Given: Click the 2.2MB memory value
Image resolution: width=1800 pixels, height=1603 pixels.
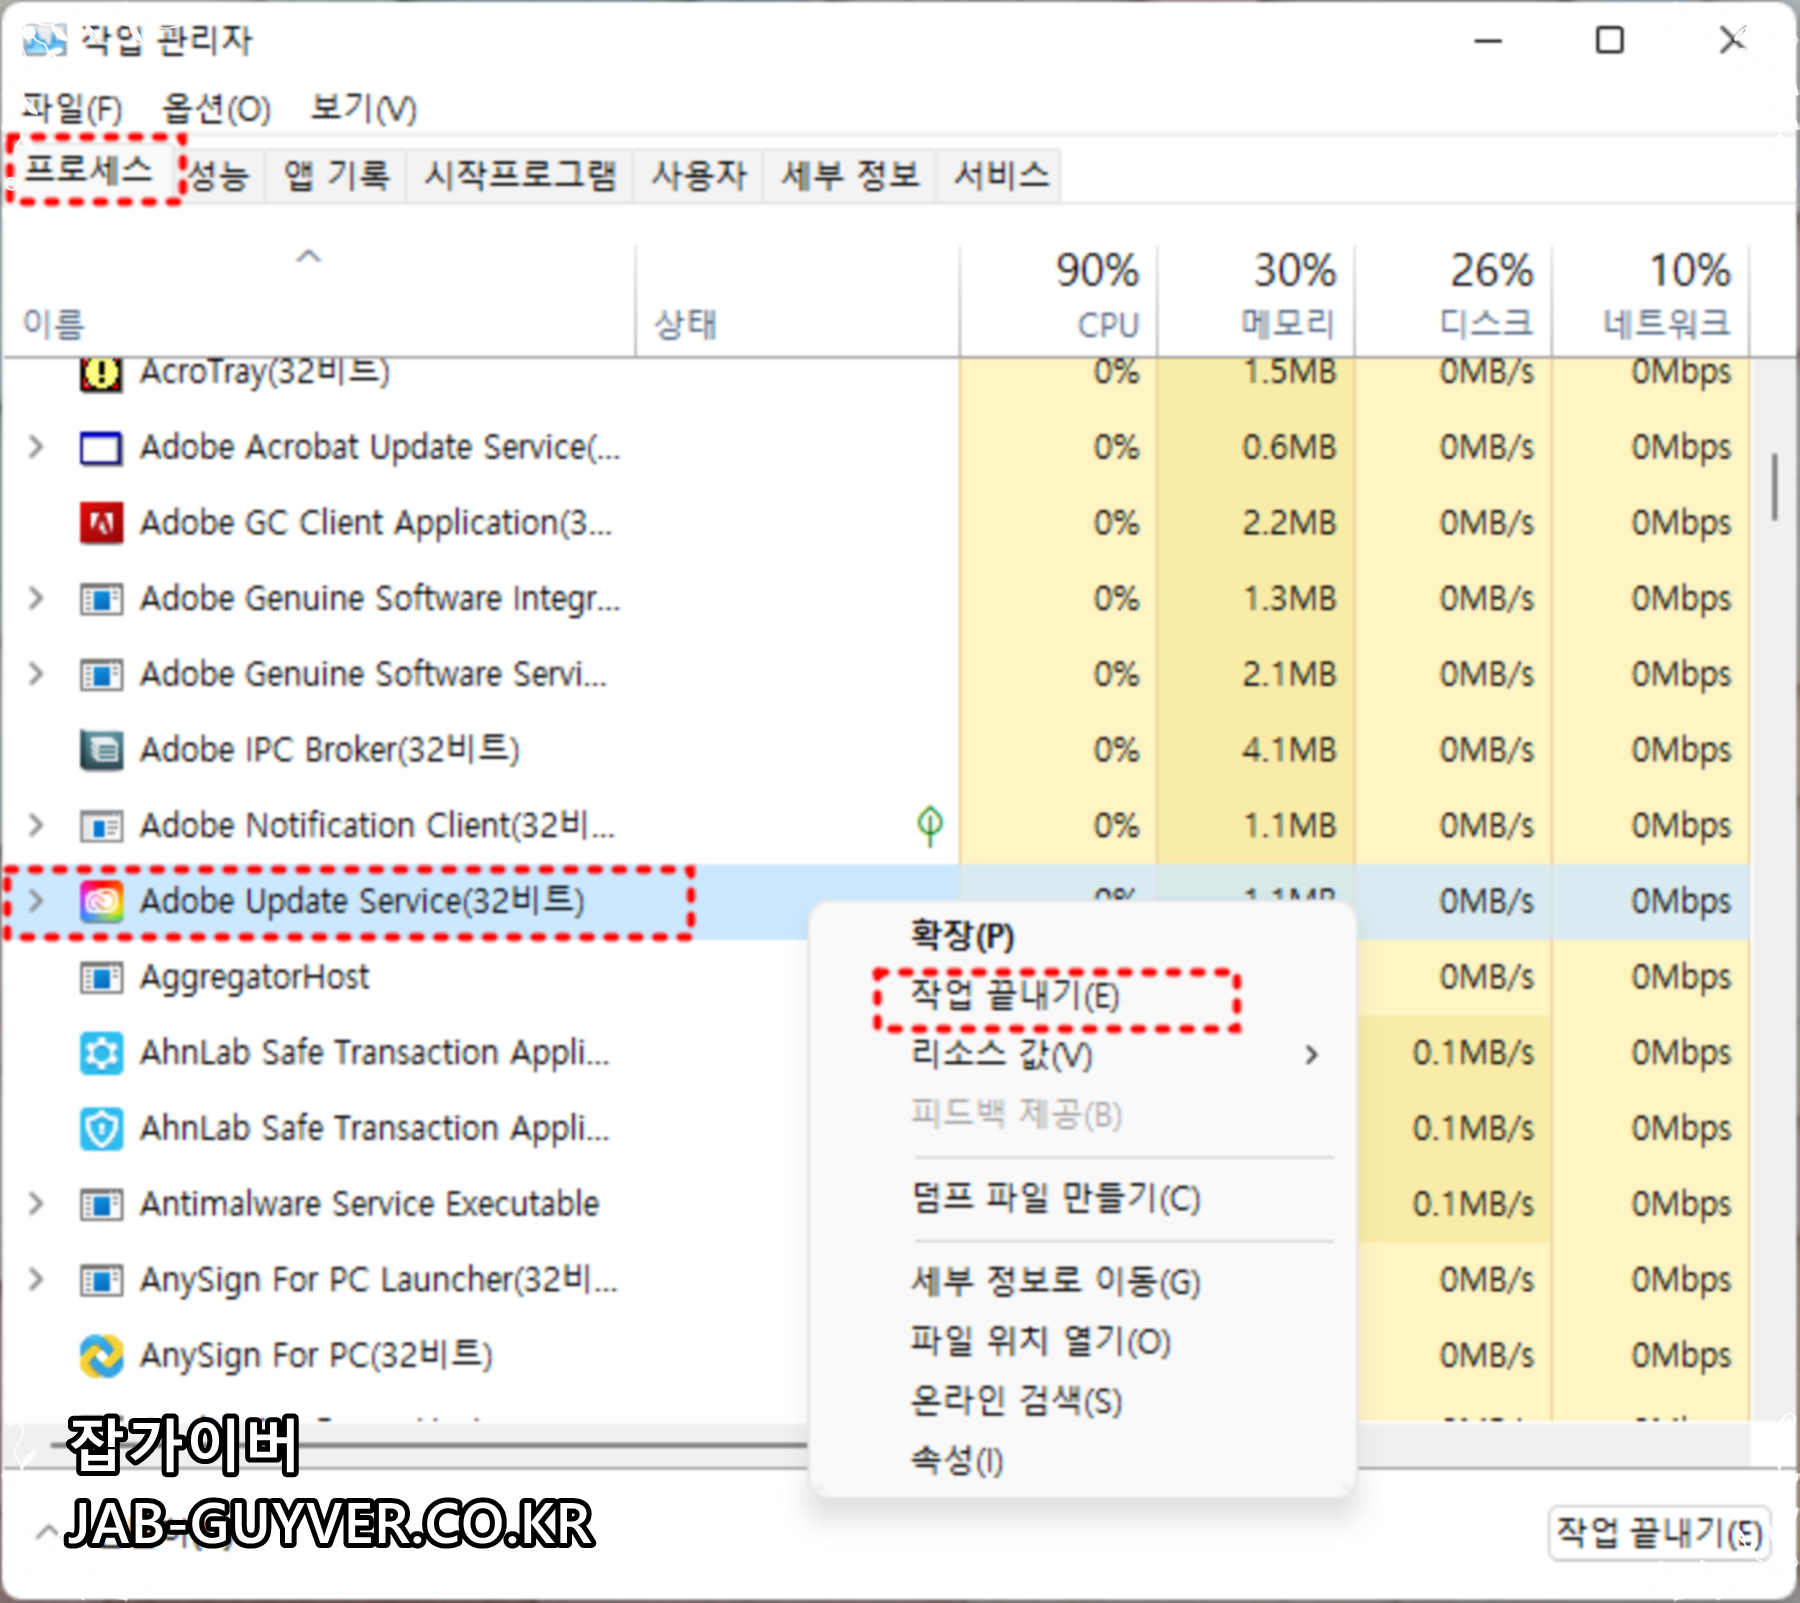Looking at the screenshot, I should [x=1289, y=523].
